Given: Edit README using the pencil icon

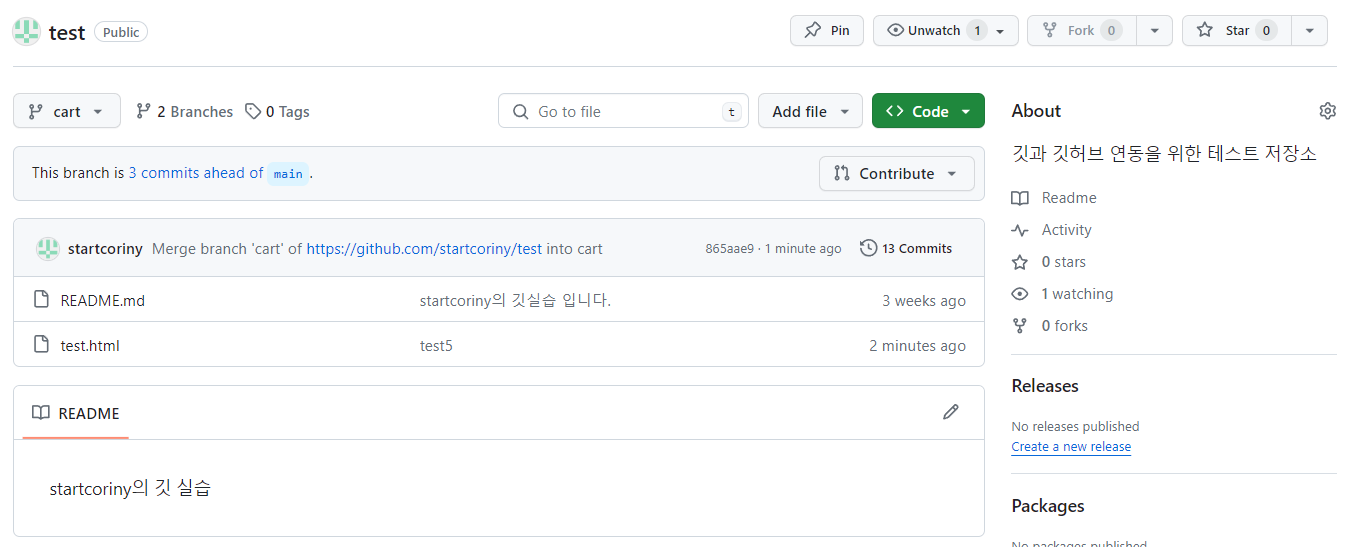Looking at the screenshot, I should pos(951,412).
